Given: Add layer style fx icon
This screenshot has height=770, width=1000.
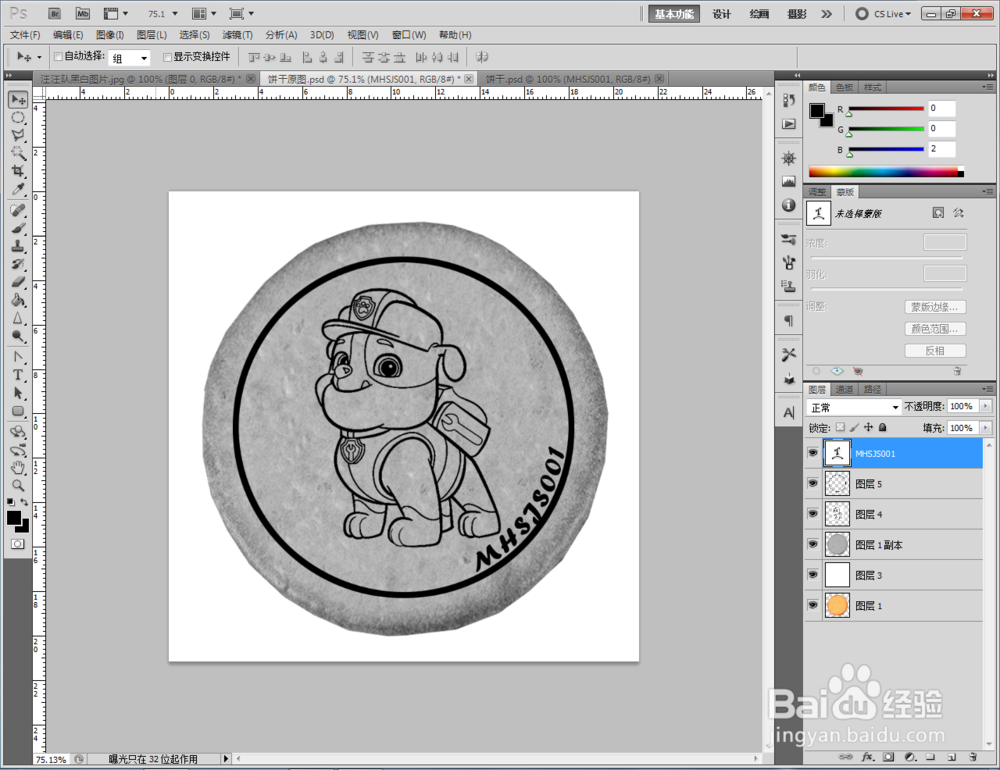Looking at the screenshot, I should pyautogui.click(x=867, y=757).
